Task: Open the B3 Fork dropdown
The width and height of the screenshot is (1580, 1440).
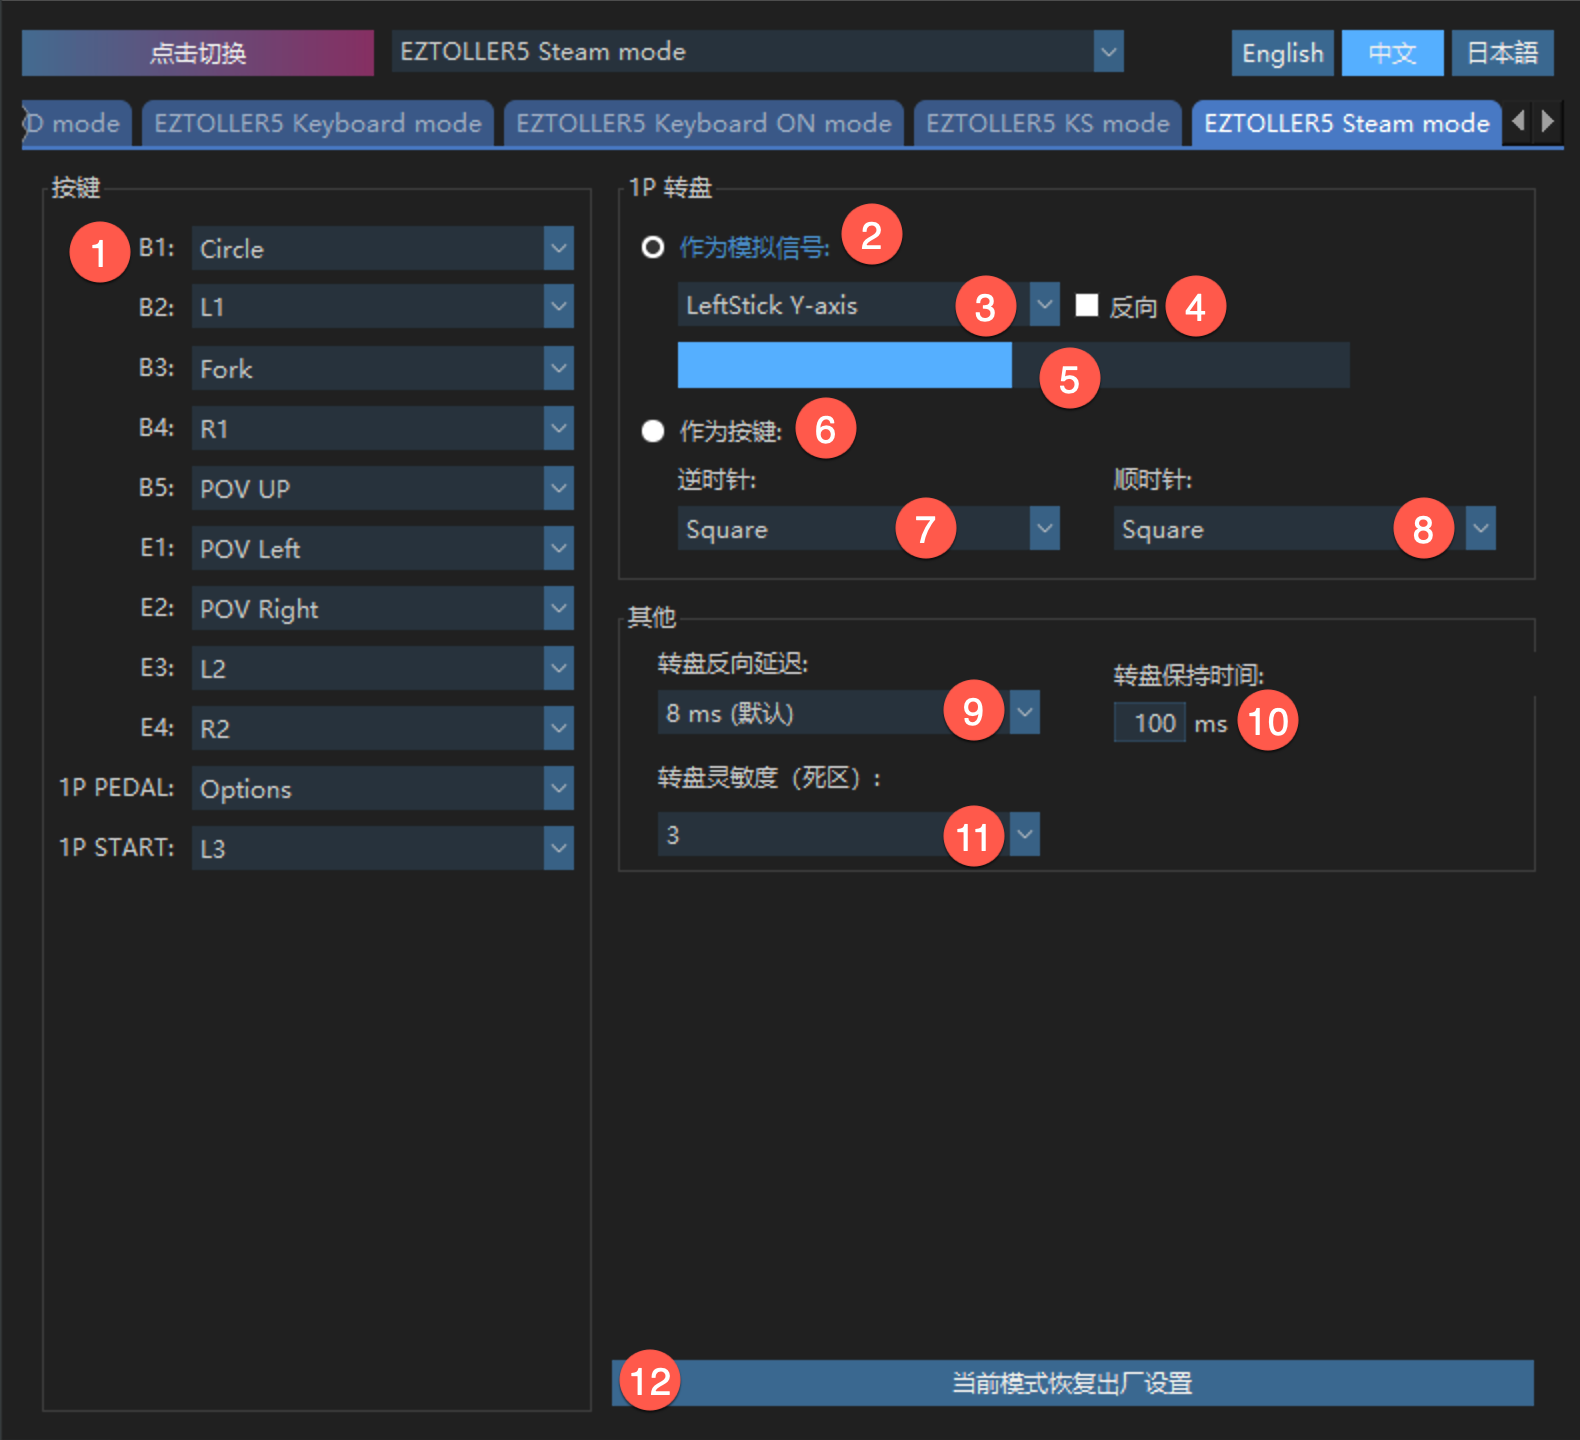Action: pyautogui.click(x=383, y=368)
